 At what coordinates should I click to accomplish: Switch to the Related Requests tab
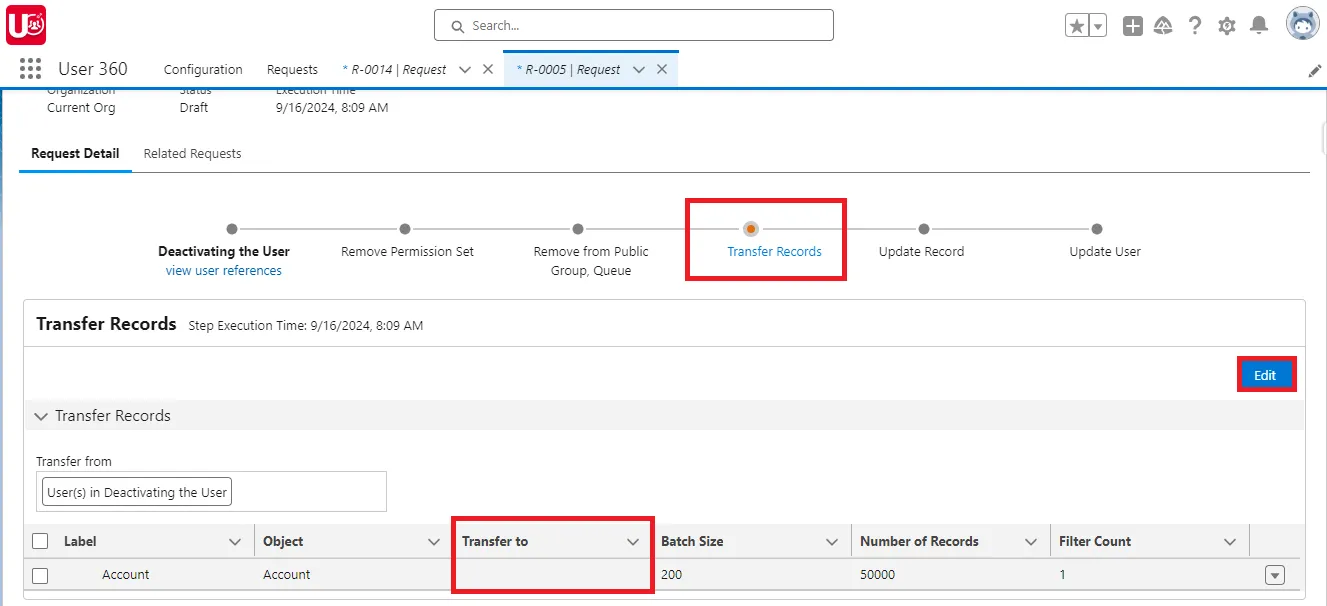tap(192, 153)
